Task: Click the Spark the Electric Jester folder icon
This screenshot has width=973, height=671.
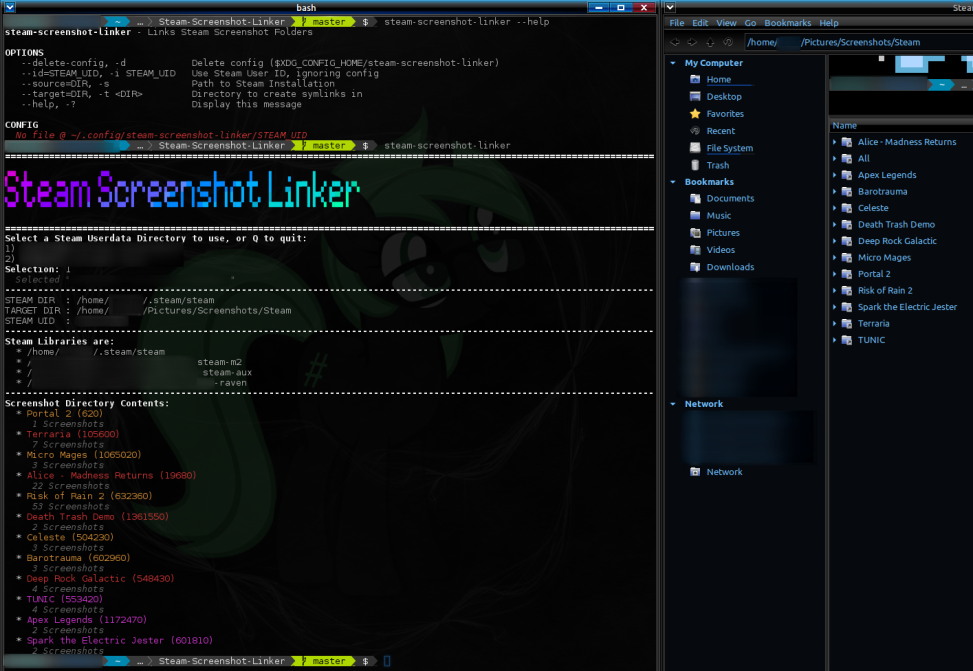Action: coord(846,307)
